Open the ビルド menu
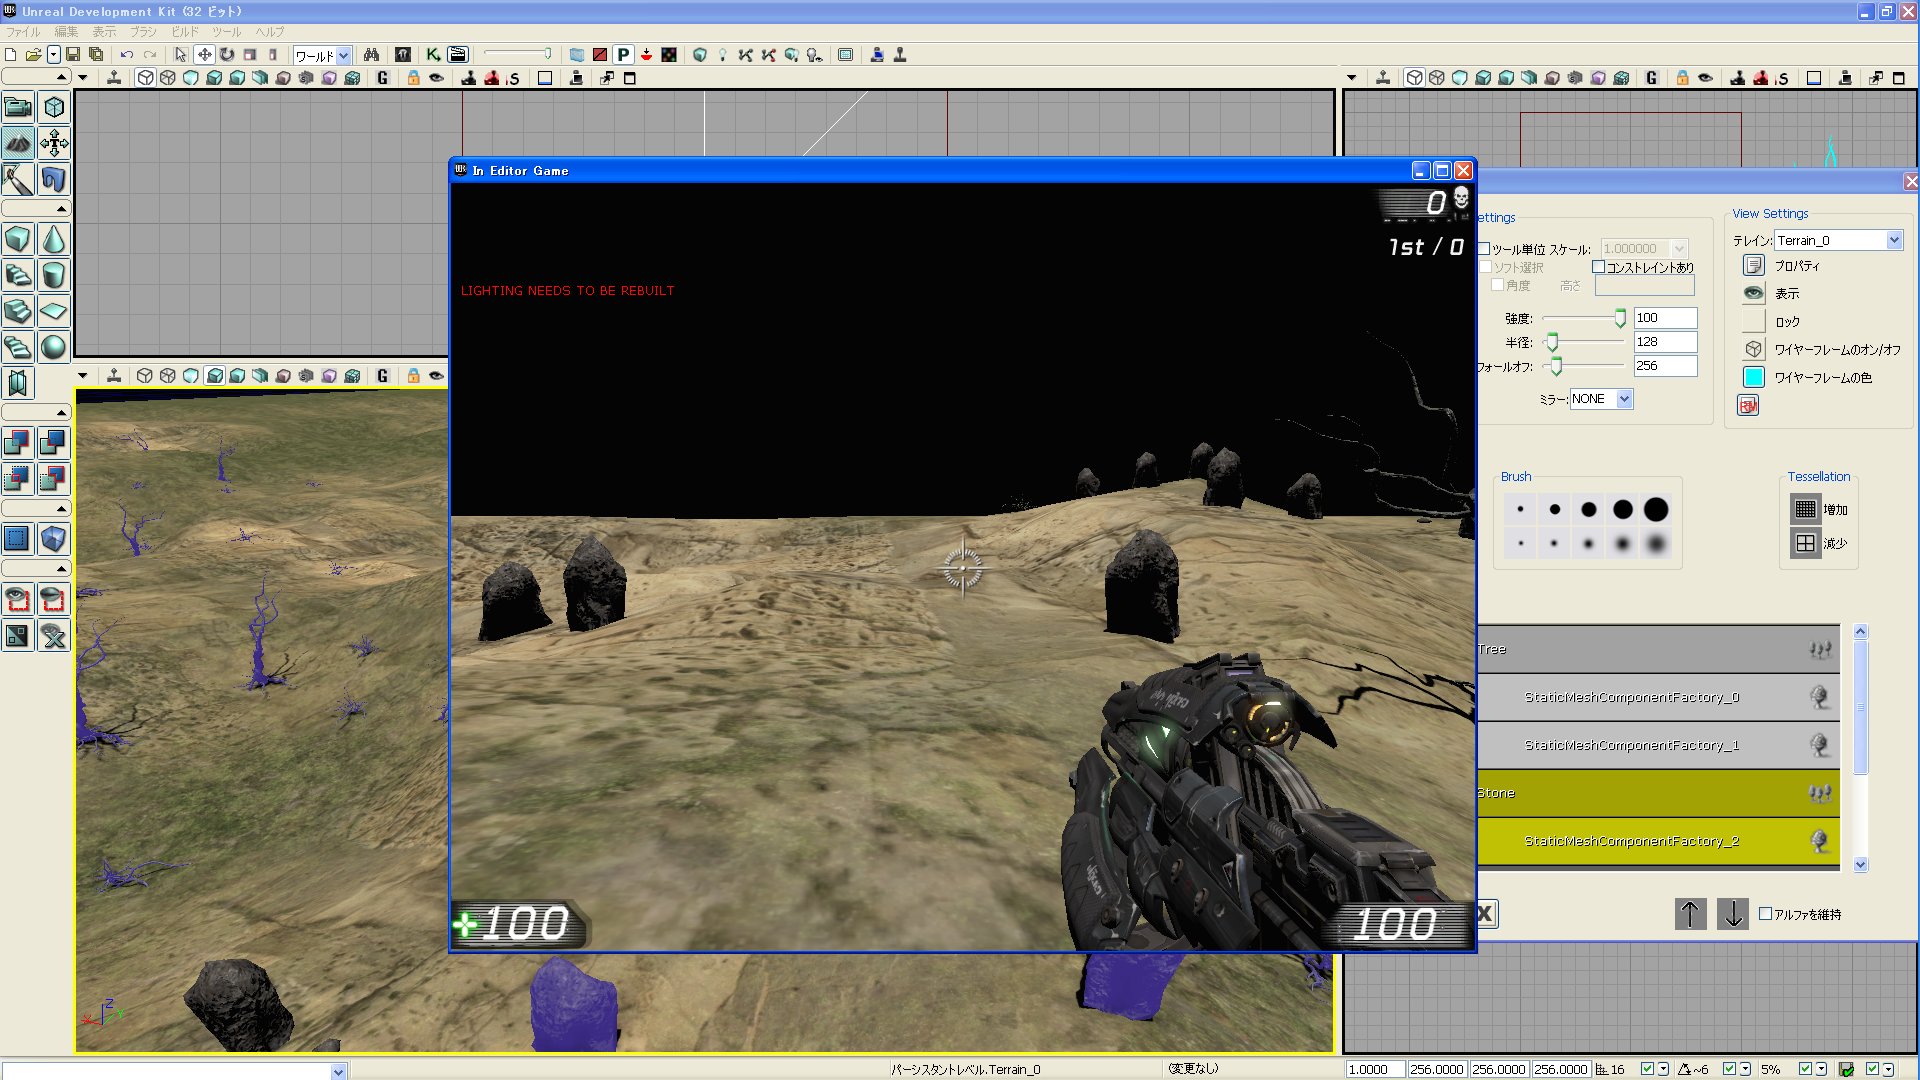1920x1080 pixels. click(x=185, y=32)
